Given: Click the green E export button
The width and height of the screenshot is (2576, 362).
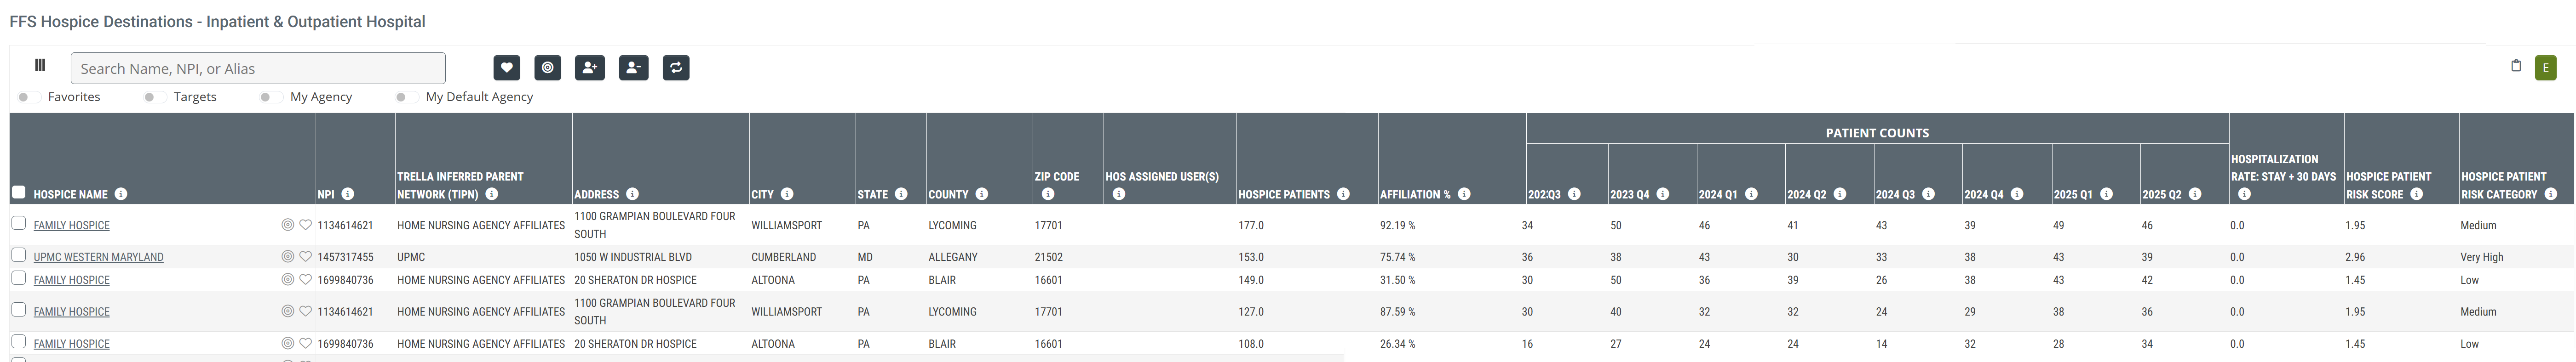Looking at the screenshot, I should click(x=2545, y=68).
